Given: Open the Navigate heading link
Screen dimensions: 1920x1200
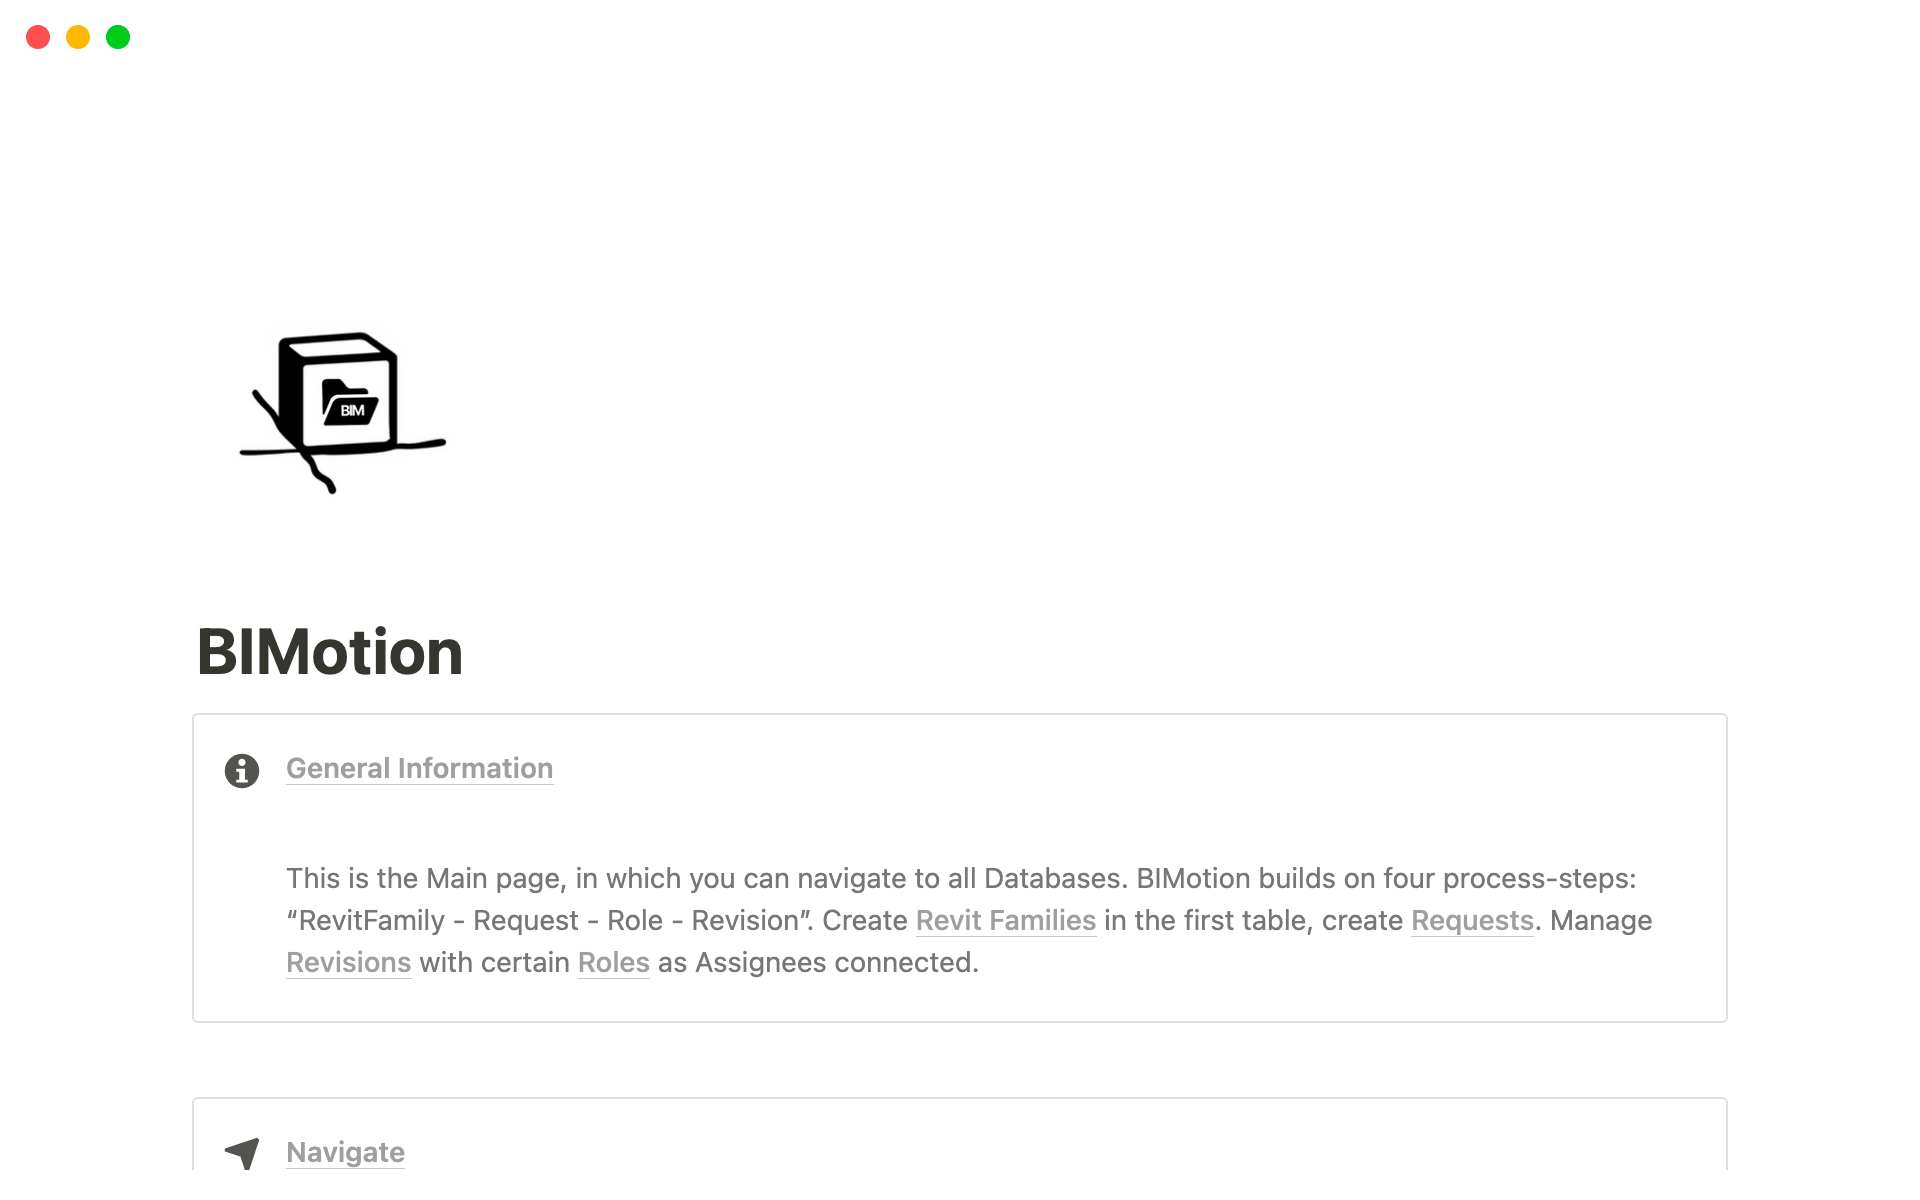Looking at the screenshot, I should (345, 1152).
